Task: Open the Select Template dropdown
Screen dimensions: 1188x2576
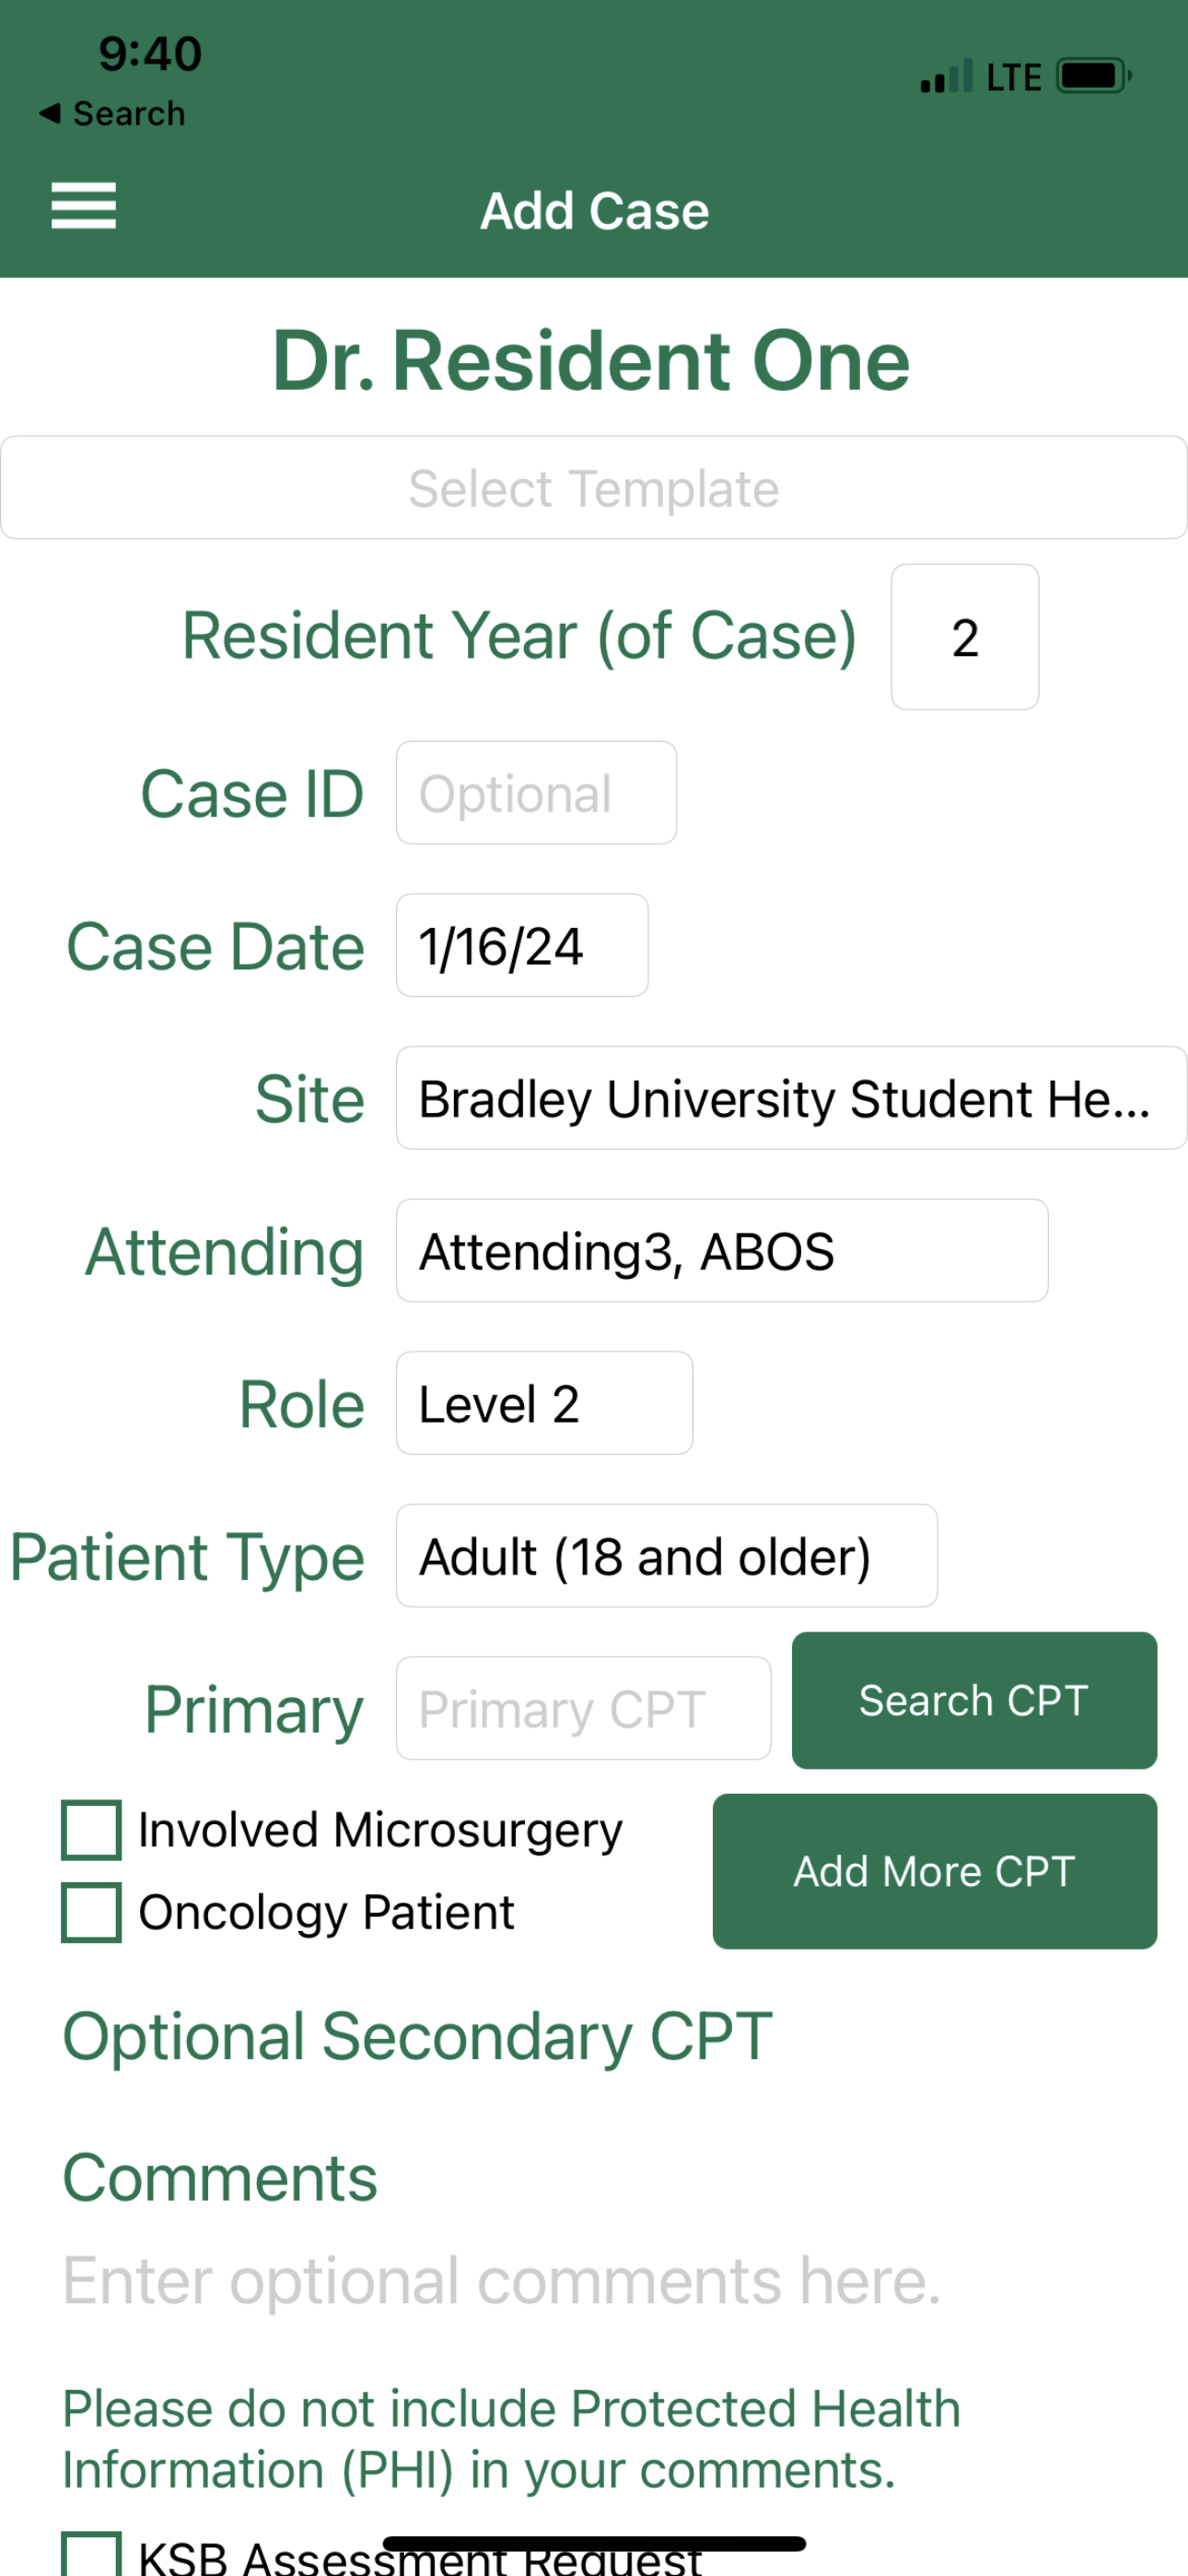Action: click(594, 488)
